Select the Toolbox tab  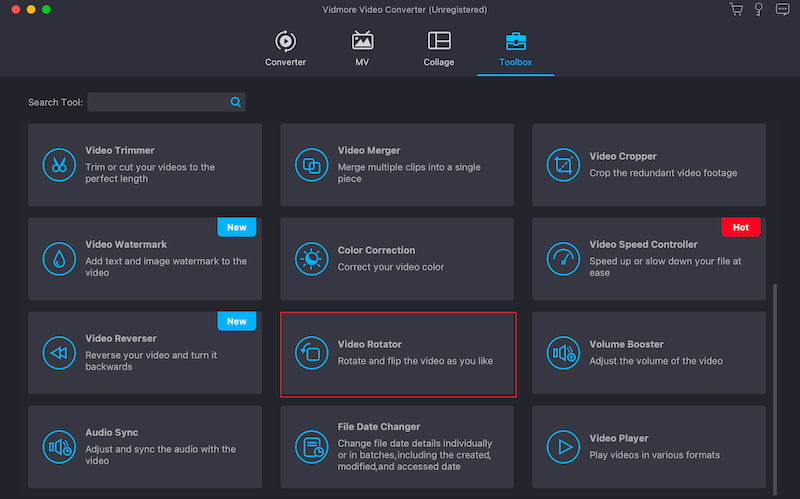515,49
